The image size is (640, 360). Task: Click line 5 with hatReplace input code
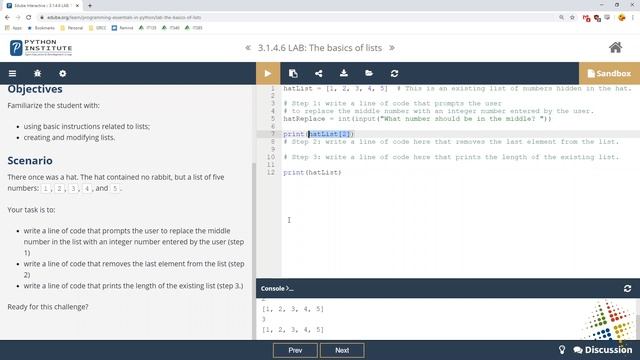[417, 119]
